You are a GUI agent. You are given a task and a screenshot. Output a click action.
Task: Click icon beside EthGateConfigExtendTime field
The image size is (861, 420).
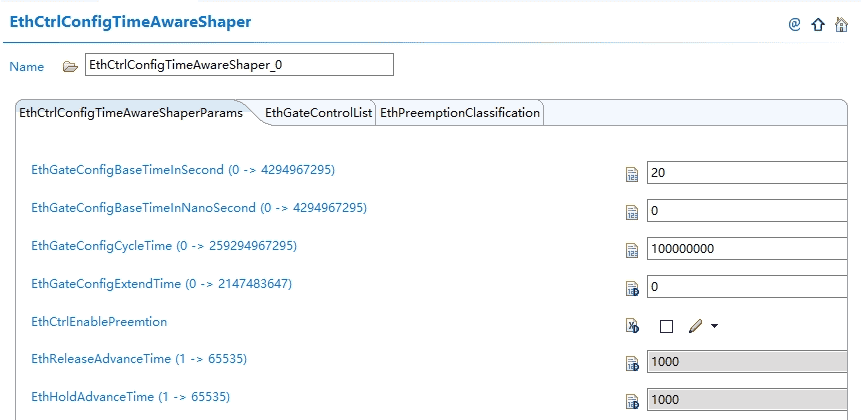click(633, 288)
